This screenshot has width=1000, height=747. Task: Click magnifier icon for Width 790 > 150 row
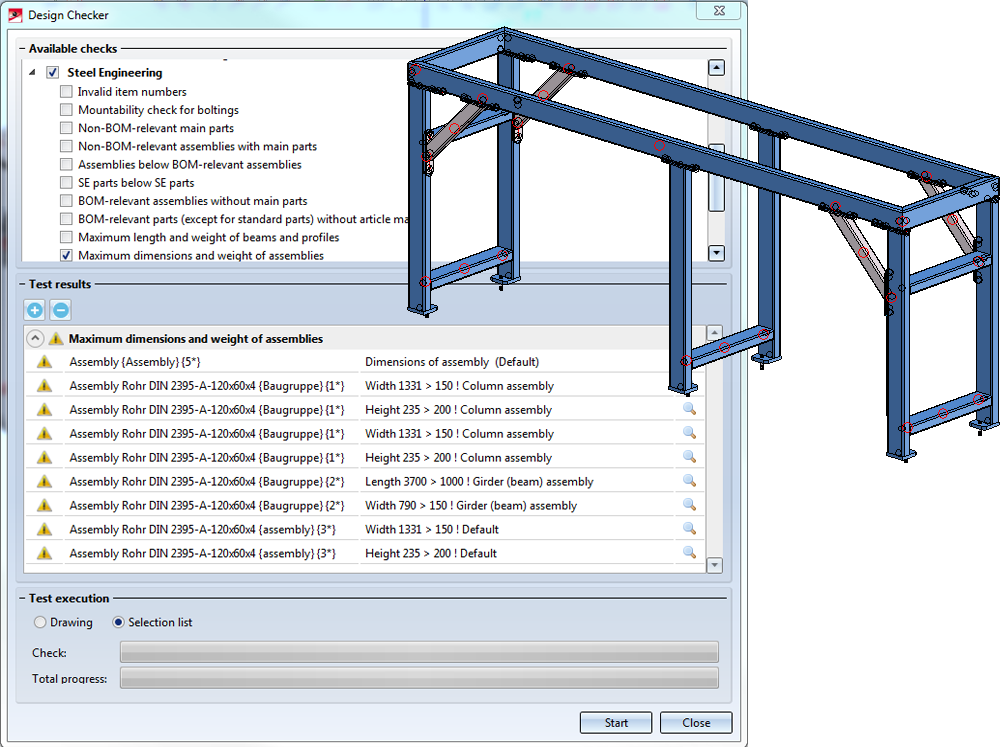[x=689, y=505]
